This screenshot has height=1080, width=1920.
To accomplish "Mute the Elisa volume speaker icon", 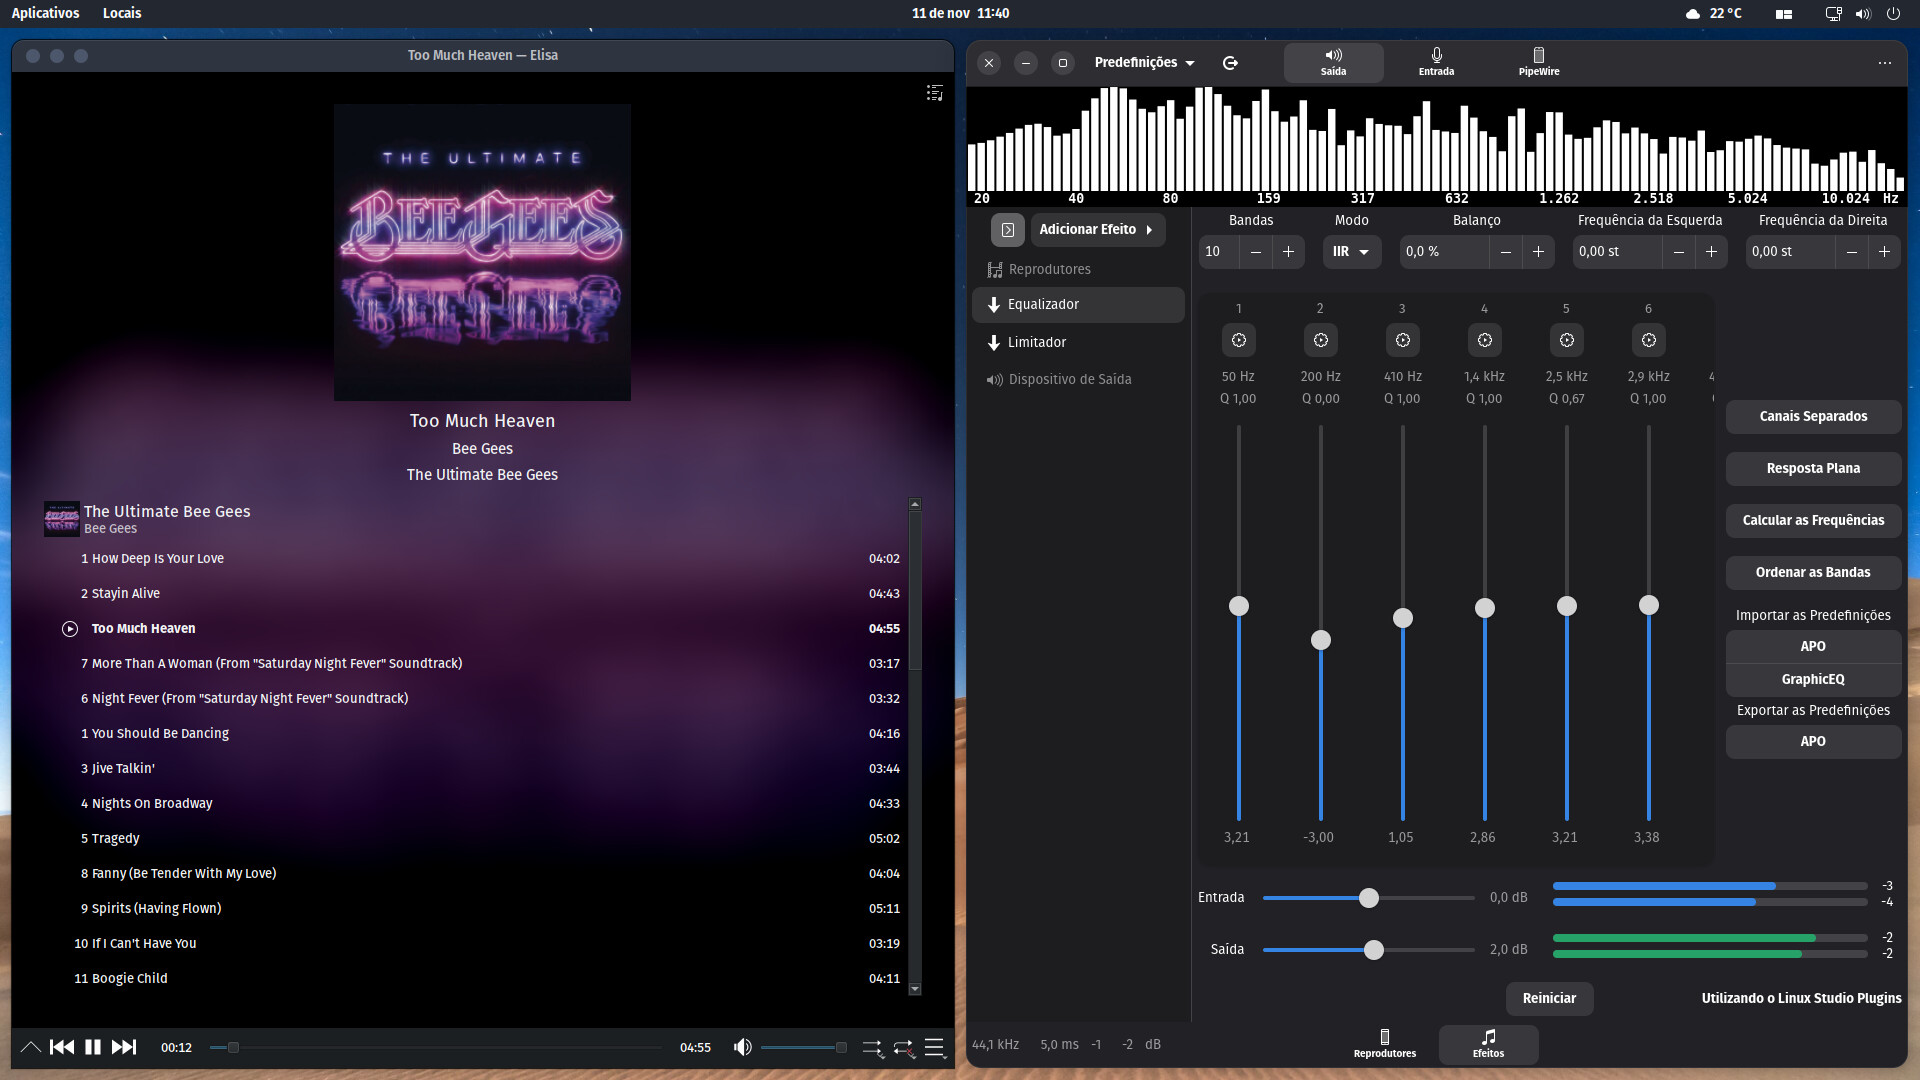I will pos(742,1047).
